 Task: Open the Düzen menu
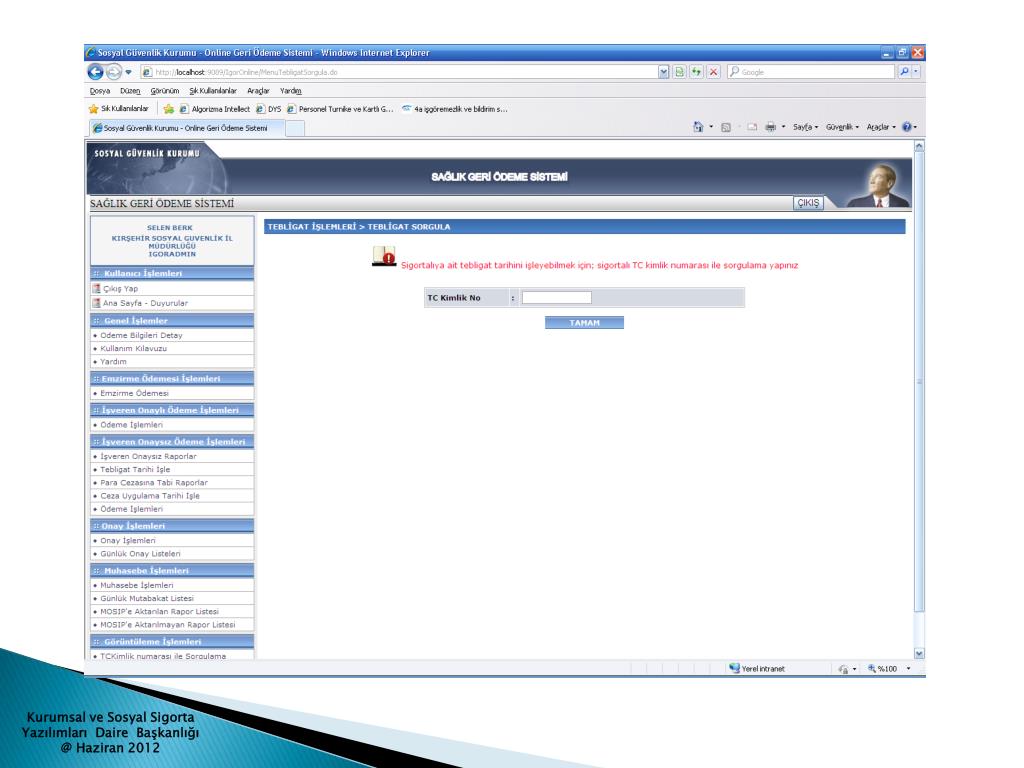pyautogui.click(x=130, y=91)
